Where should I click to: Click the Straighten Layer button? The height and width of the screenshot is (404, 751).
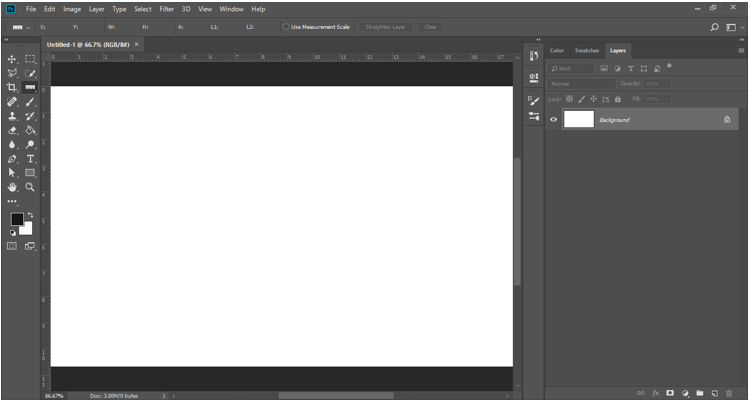pyautogui.click(x=385, y=27)
